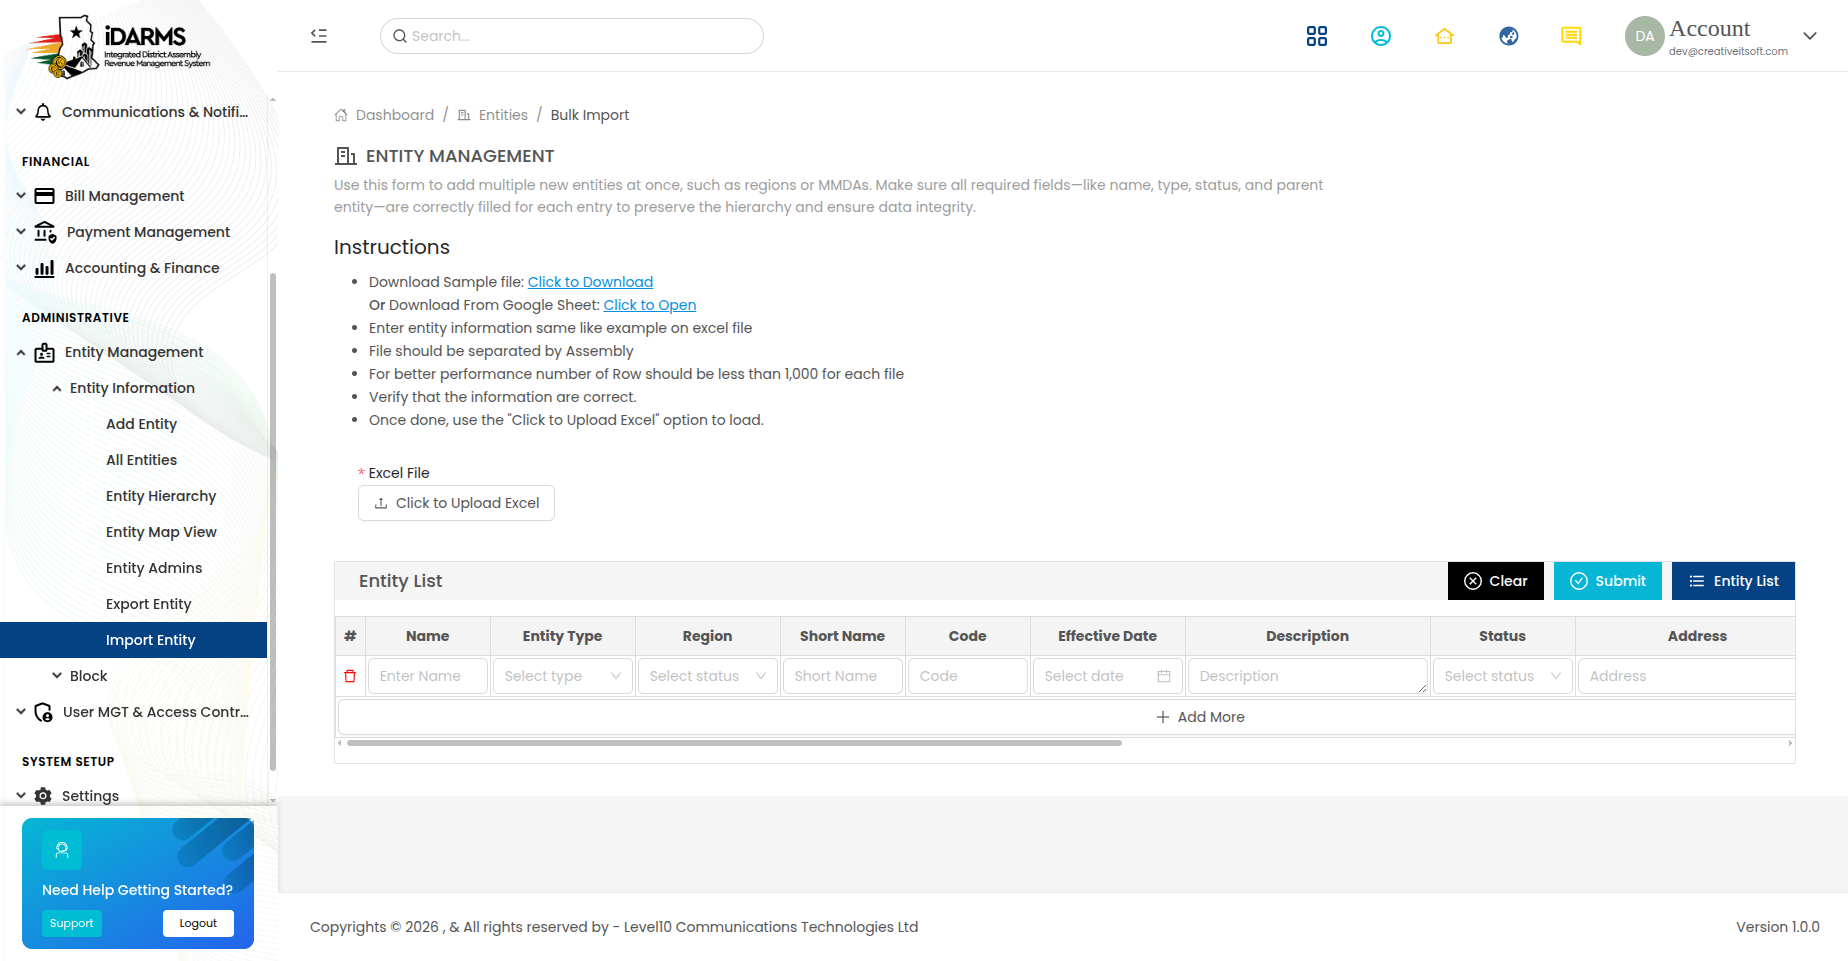1848x961 pixels.
Task: Open the user profile circle icon
Action: pos(1381,36)
